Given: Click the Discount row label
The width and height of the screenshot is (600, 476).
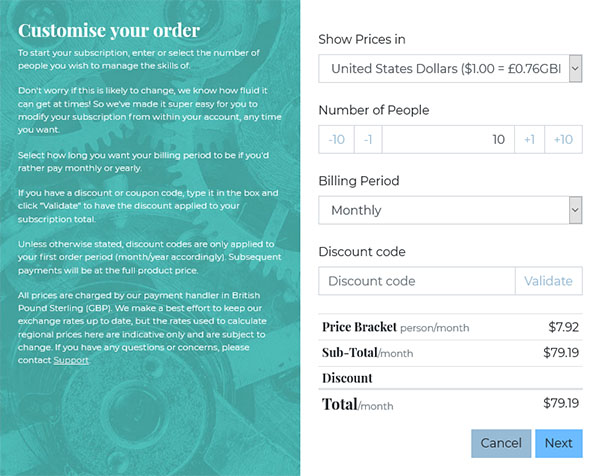Looking at the screenshot, I should pyautogui.click(x=347, y=378).
